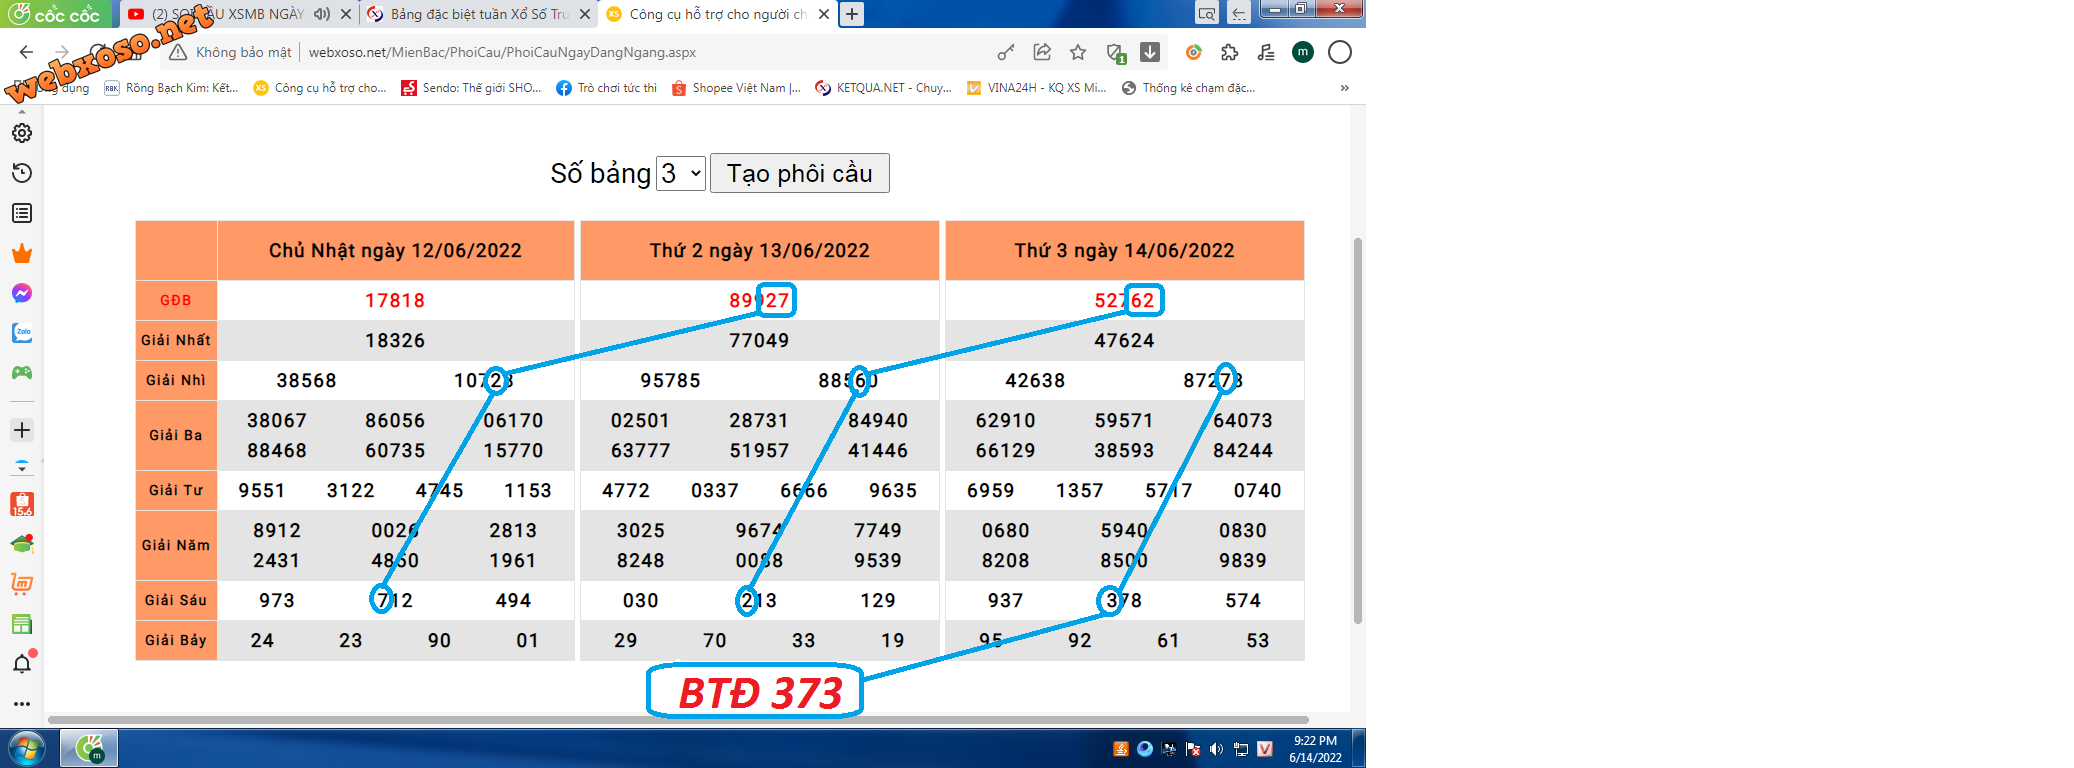Open a new browser tab
This screenshot has height=768, width=2074.
coord(852,14)
